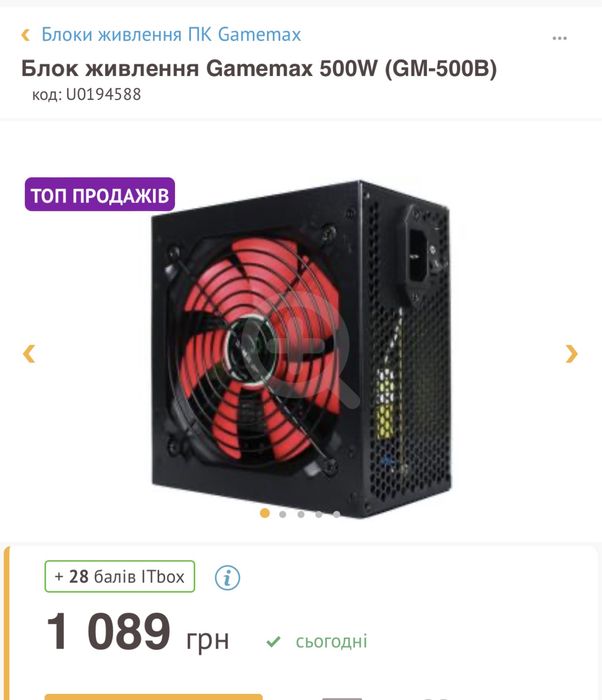Select the third carousel dot
Image resolution: width=602 pixels, height=700 pixels.
(301, 514)
